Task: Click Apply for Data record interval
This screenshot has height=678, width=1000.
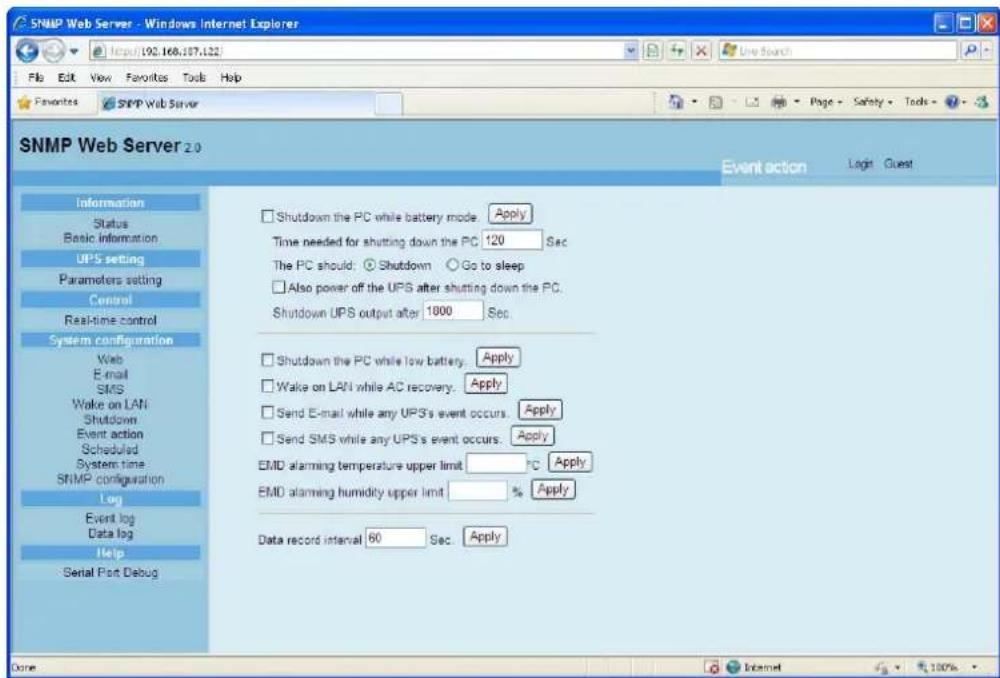Action: (485, 536)
